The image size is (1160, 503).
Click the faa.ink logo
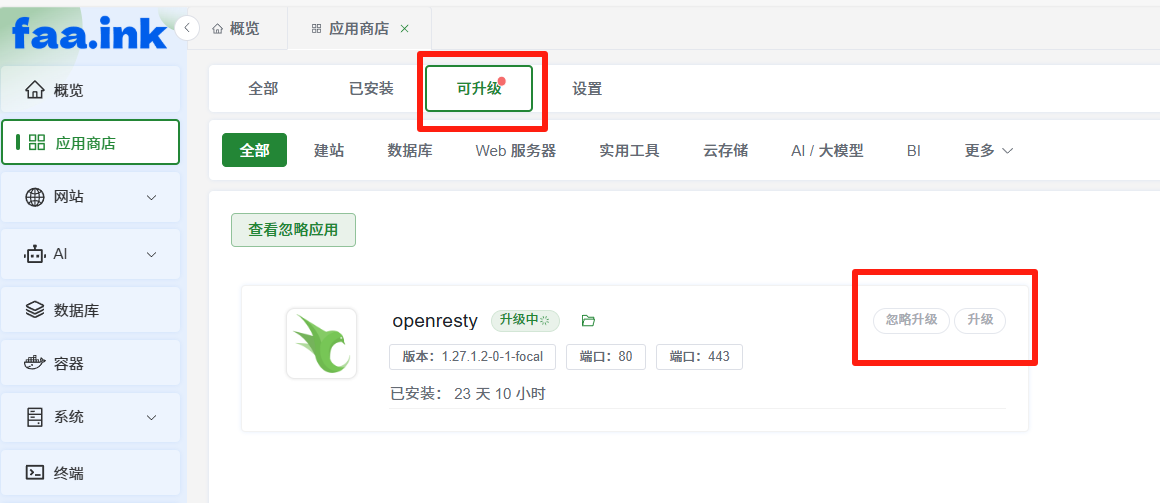(90, 33)
